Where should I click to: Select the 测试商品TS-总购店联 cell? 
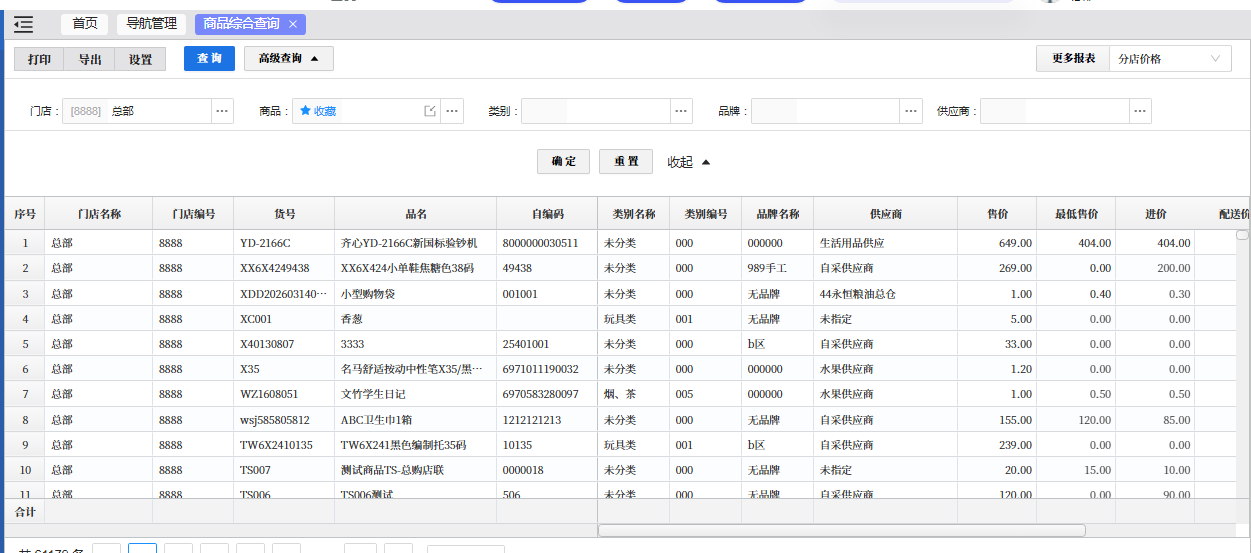pyautogui.click(x=416, y=470)
